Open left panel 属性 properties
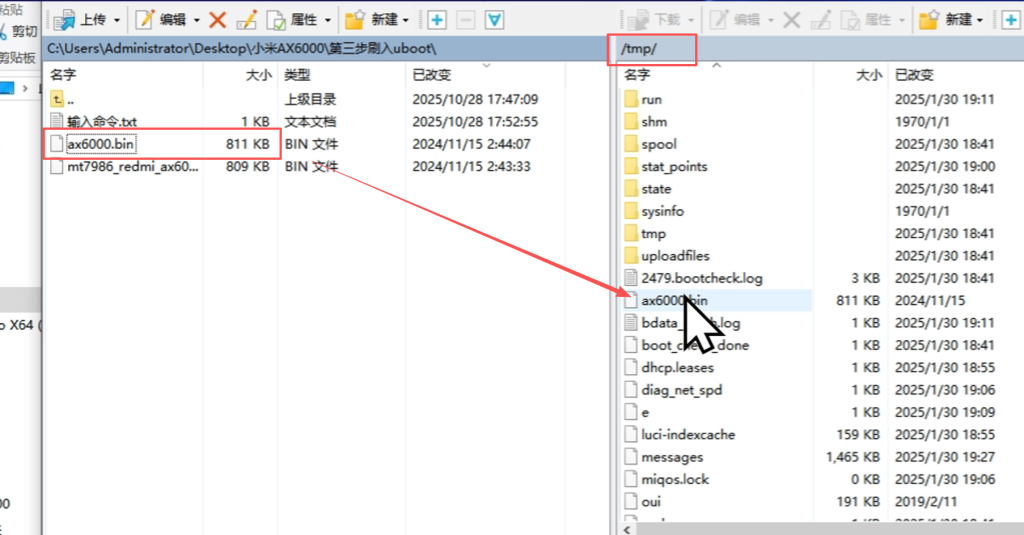This screenshot has height=535, width=1024. 292,20
